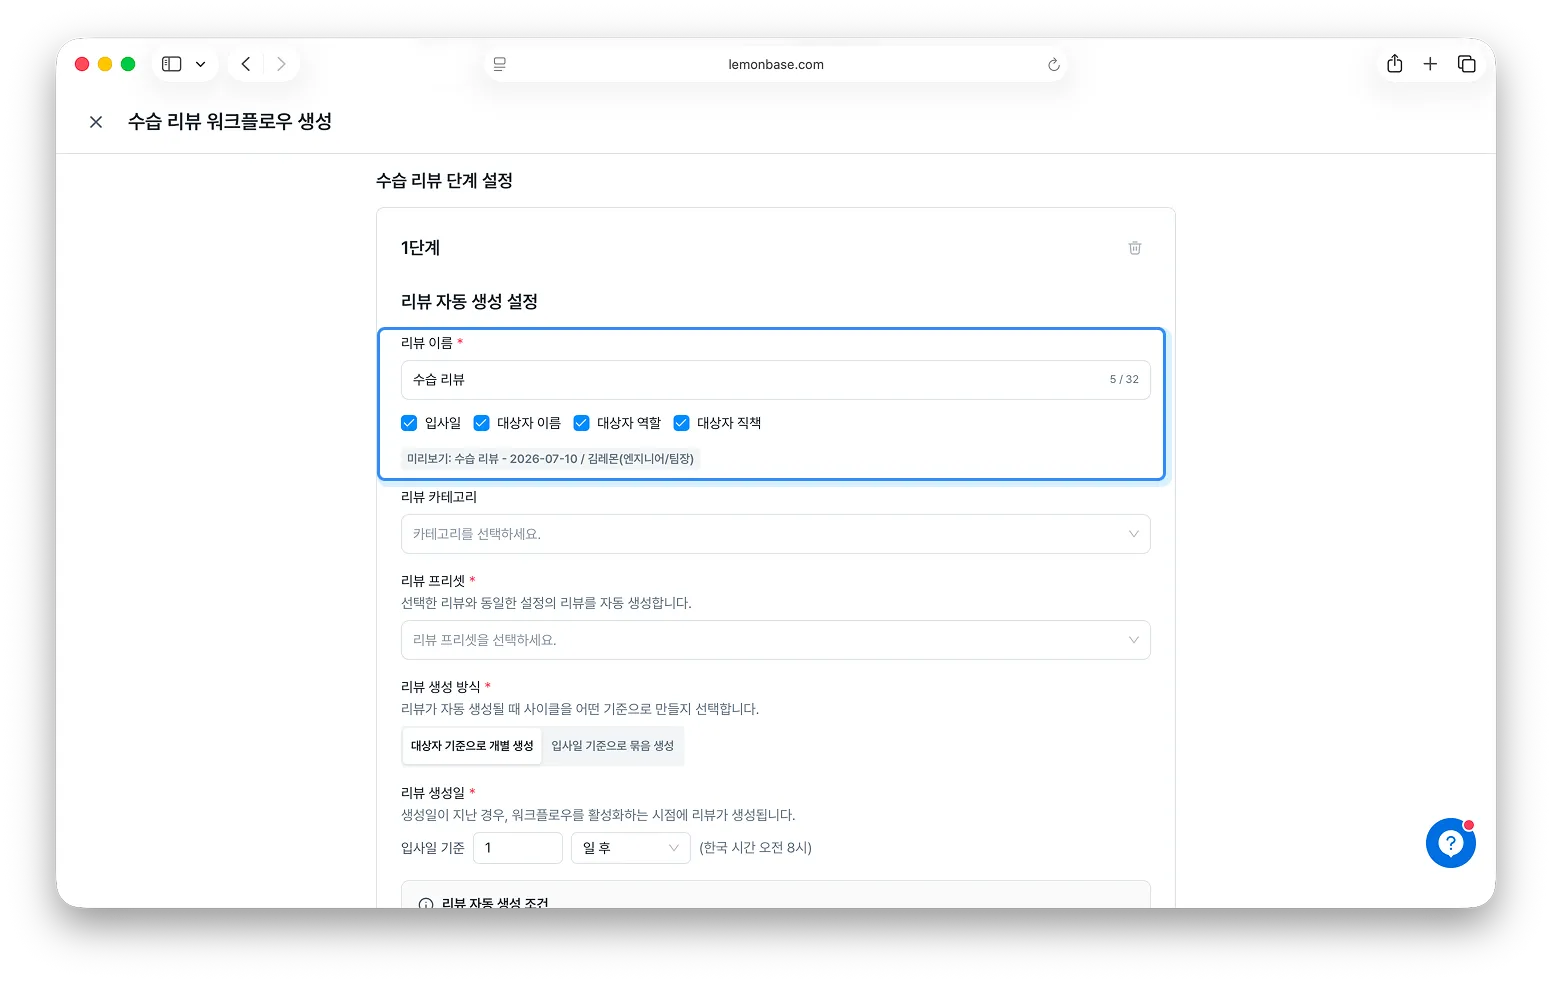Viewport: 1552px width, 982px height.
Task: Select 입사일 기준으로 묶음 생성 option
Action: pos(613,746)
